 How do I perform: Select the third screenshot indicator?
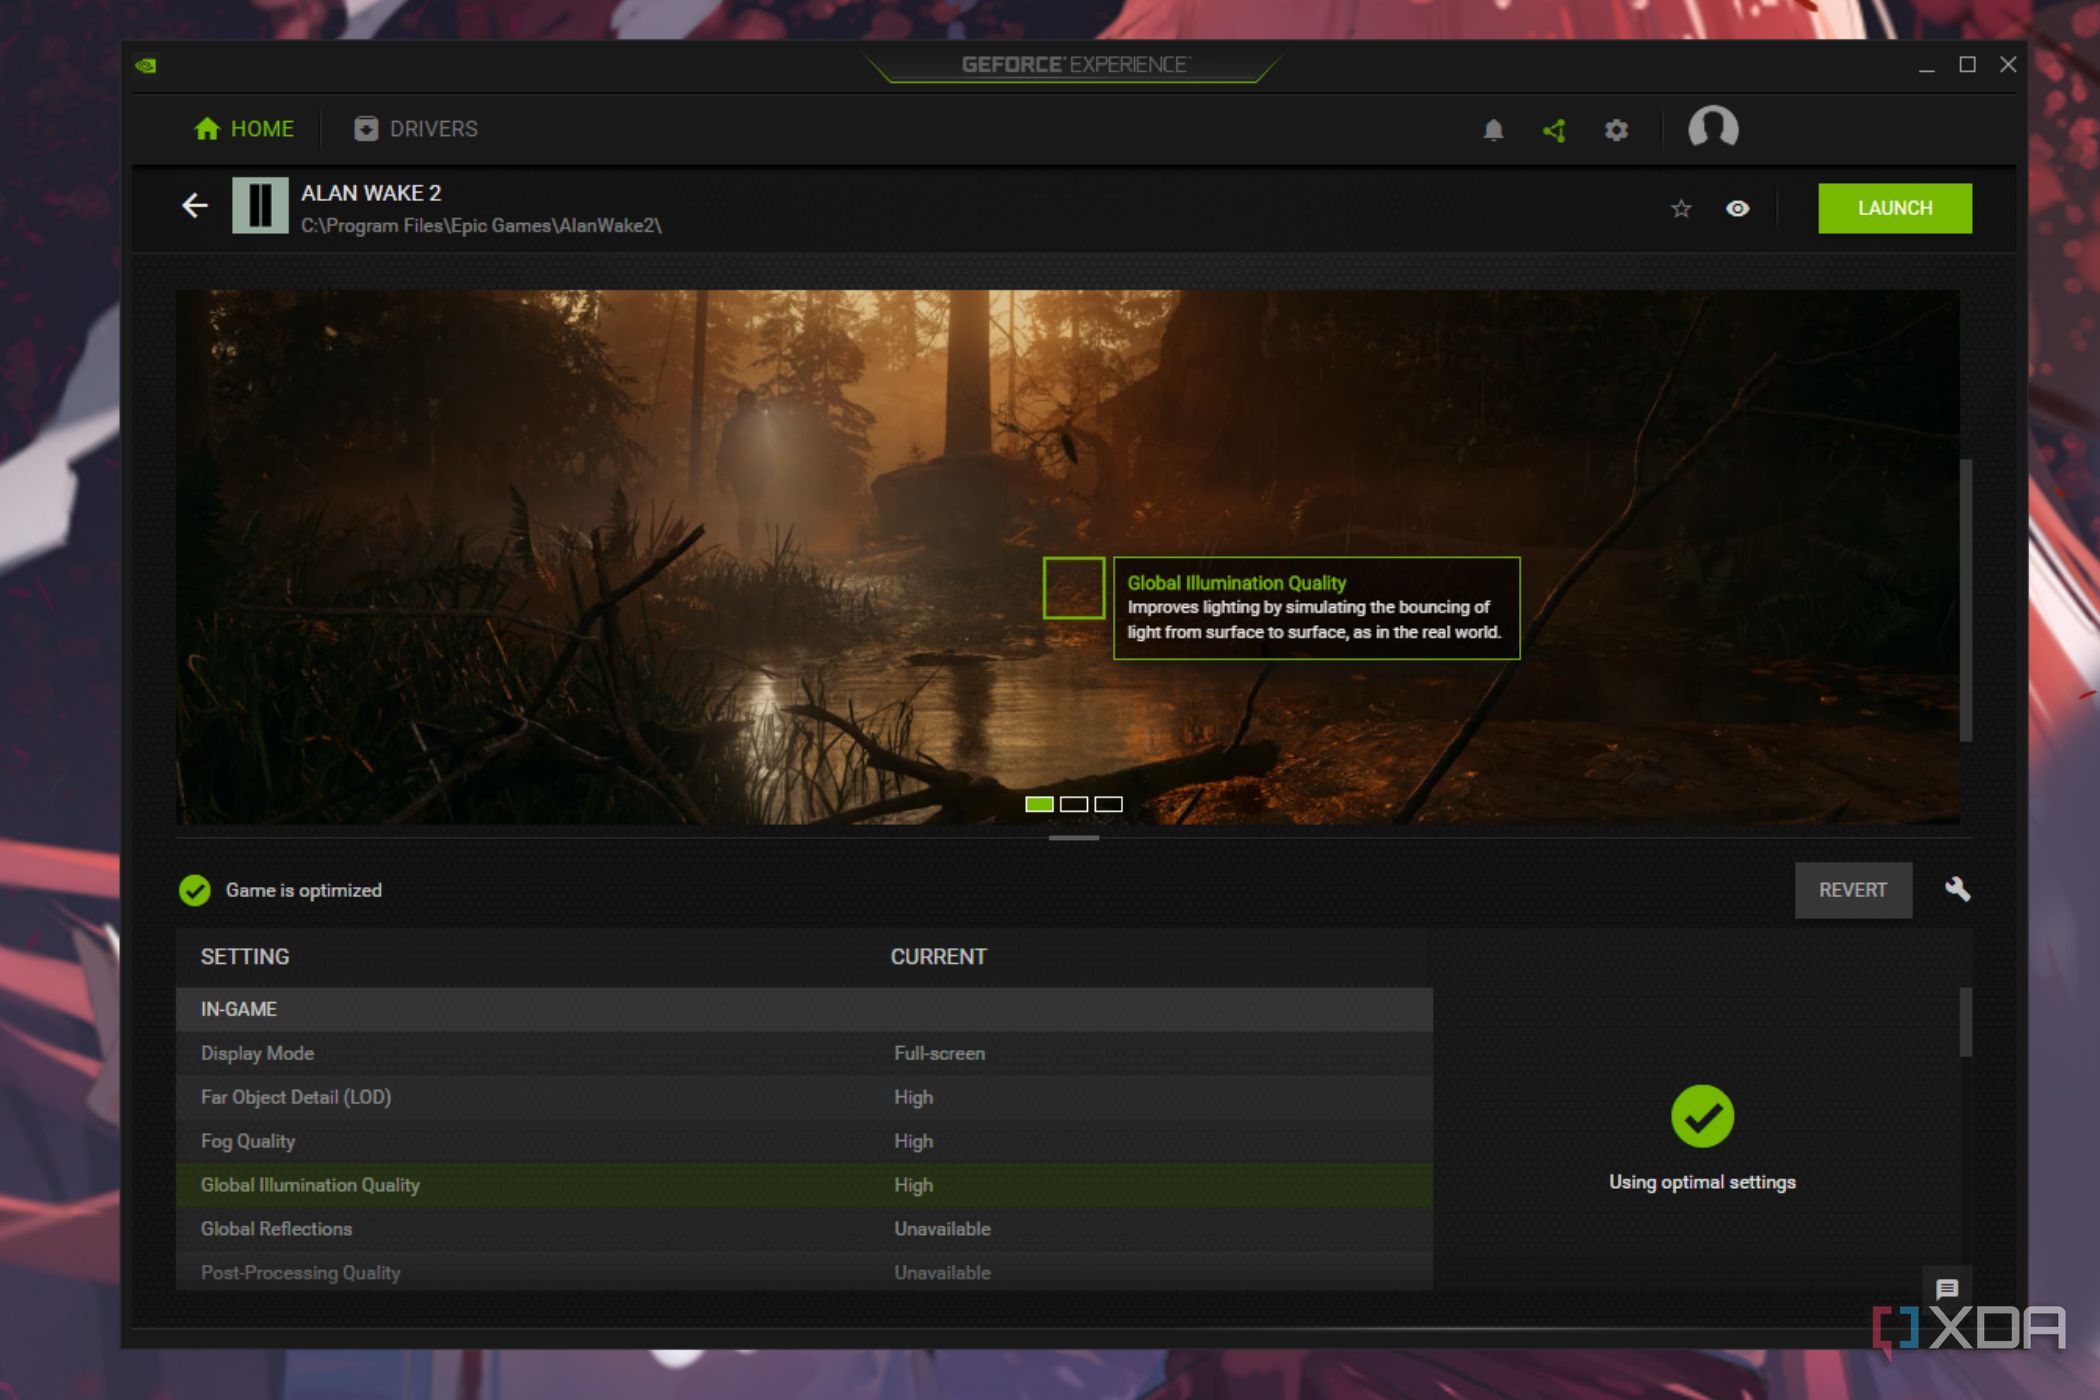[x=1108, y=804]
